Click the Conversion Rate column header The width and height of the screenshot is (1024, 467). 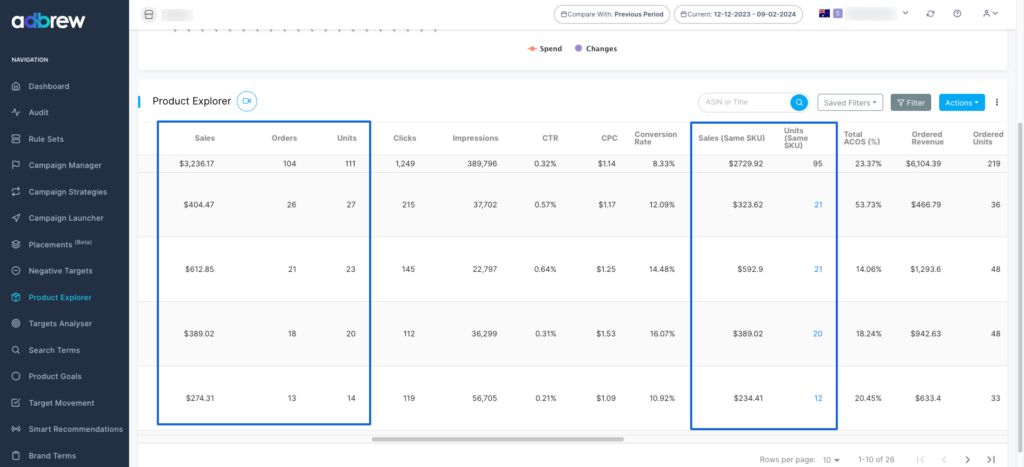point(654,138)
